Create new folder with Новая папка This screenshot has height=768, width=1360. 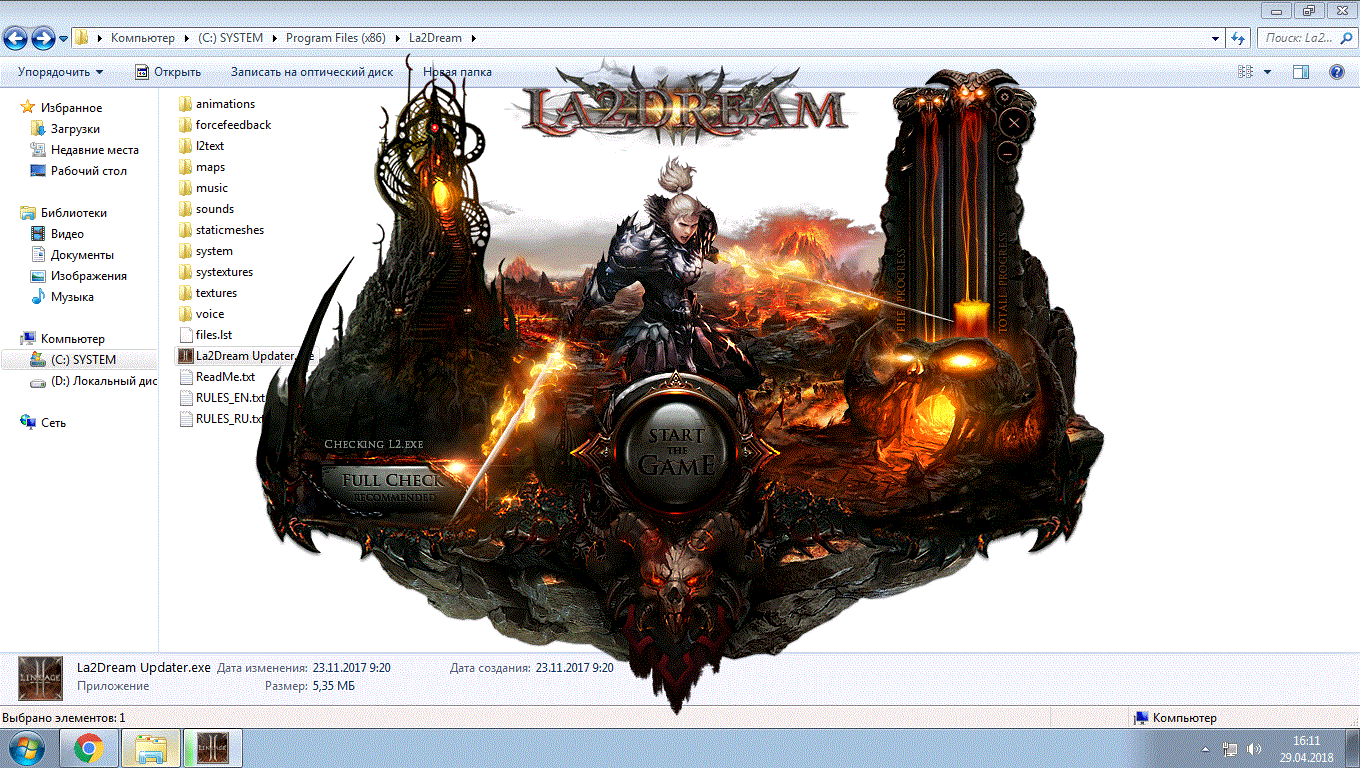(x=457, y=72)
